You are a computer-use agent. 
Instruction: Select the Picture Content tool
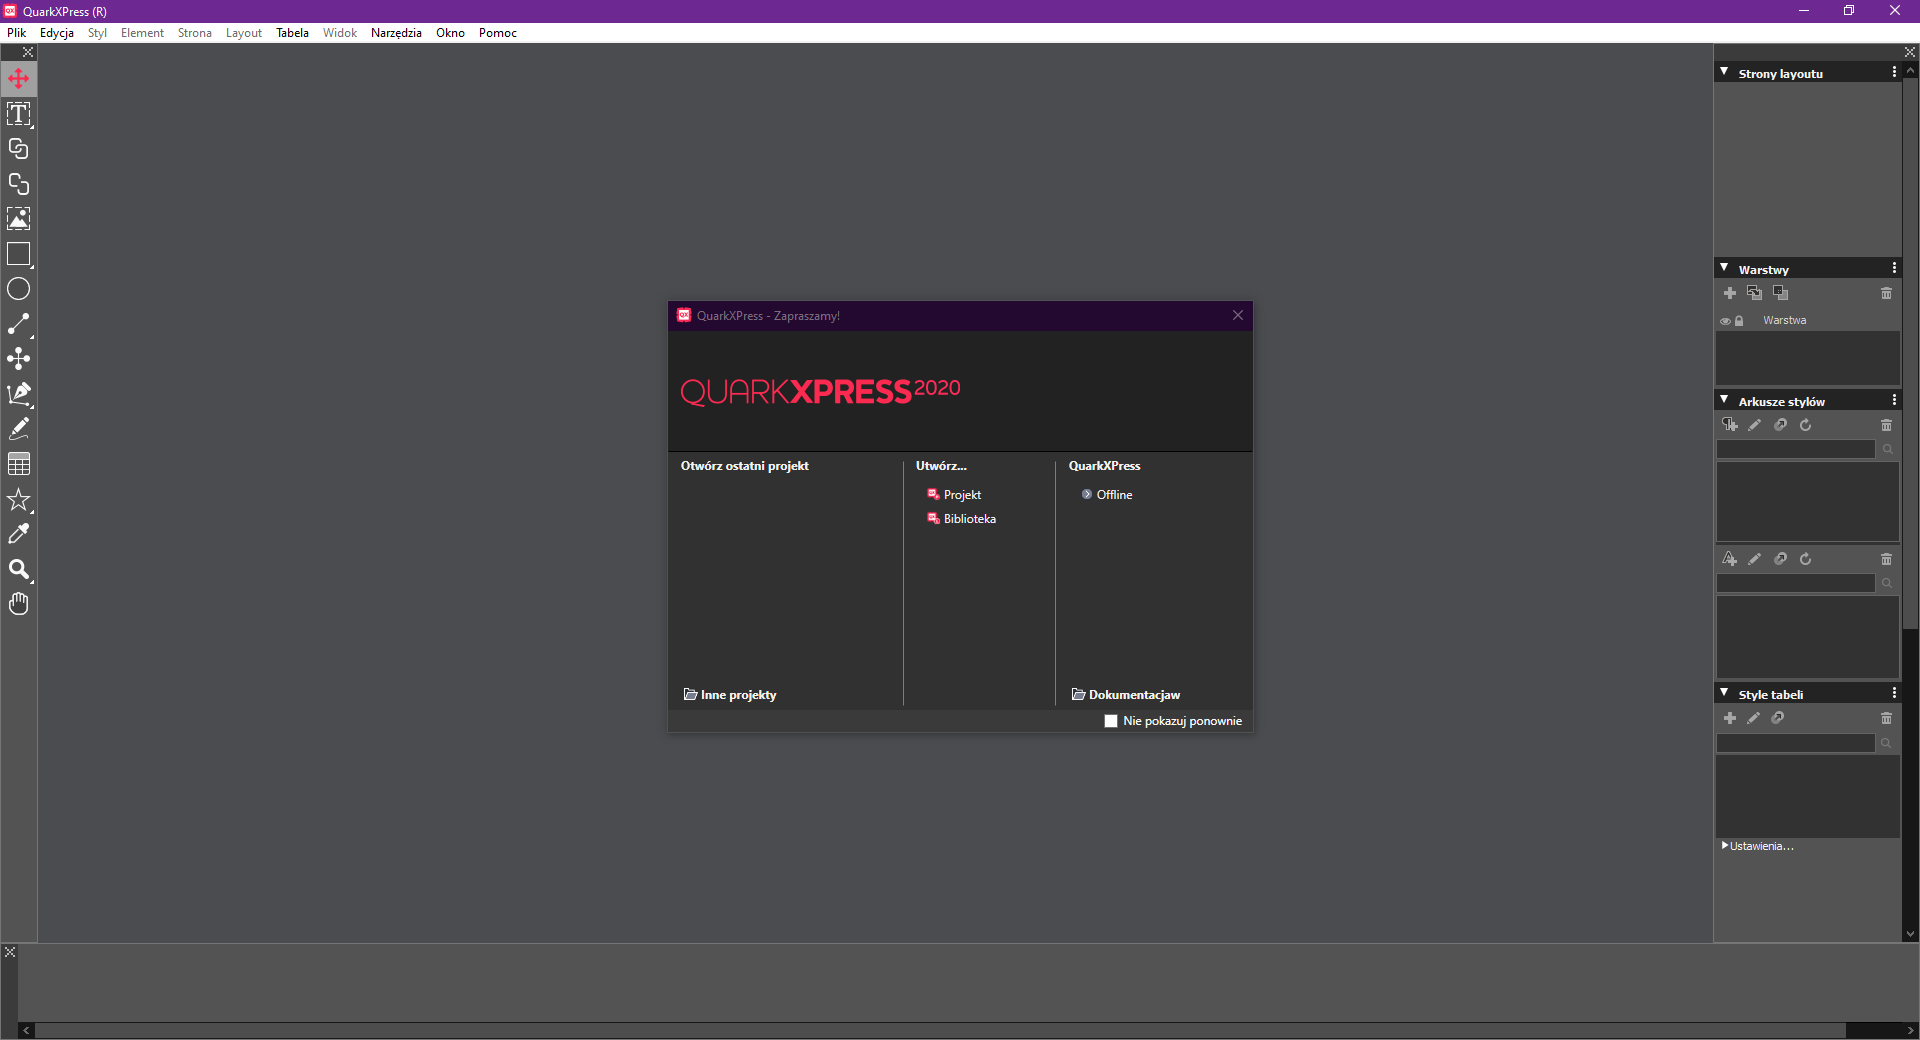19,219
